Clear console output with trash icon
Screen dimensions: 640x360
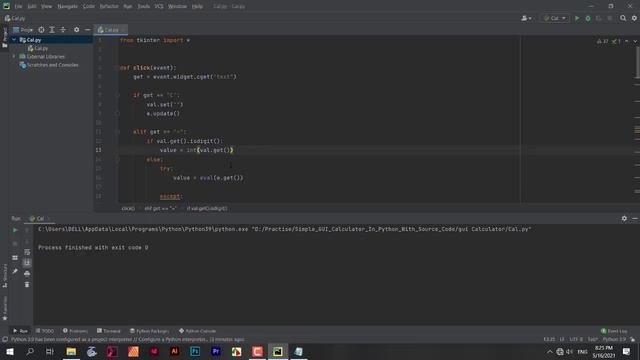(x=27, y=284)
